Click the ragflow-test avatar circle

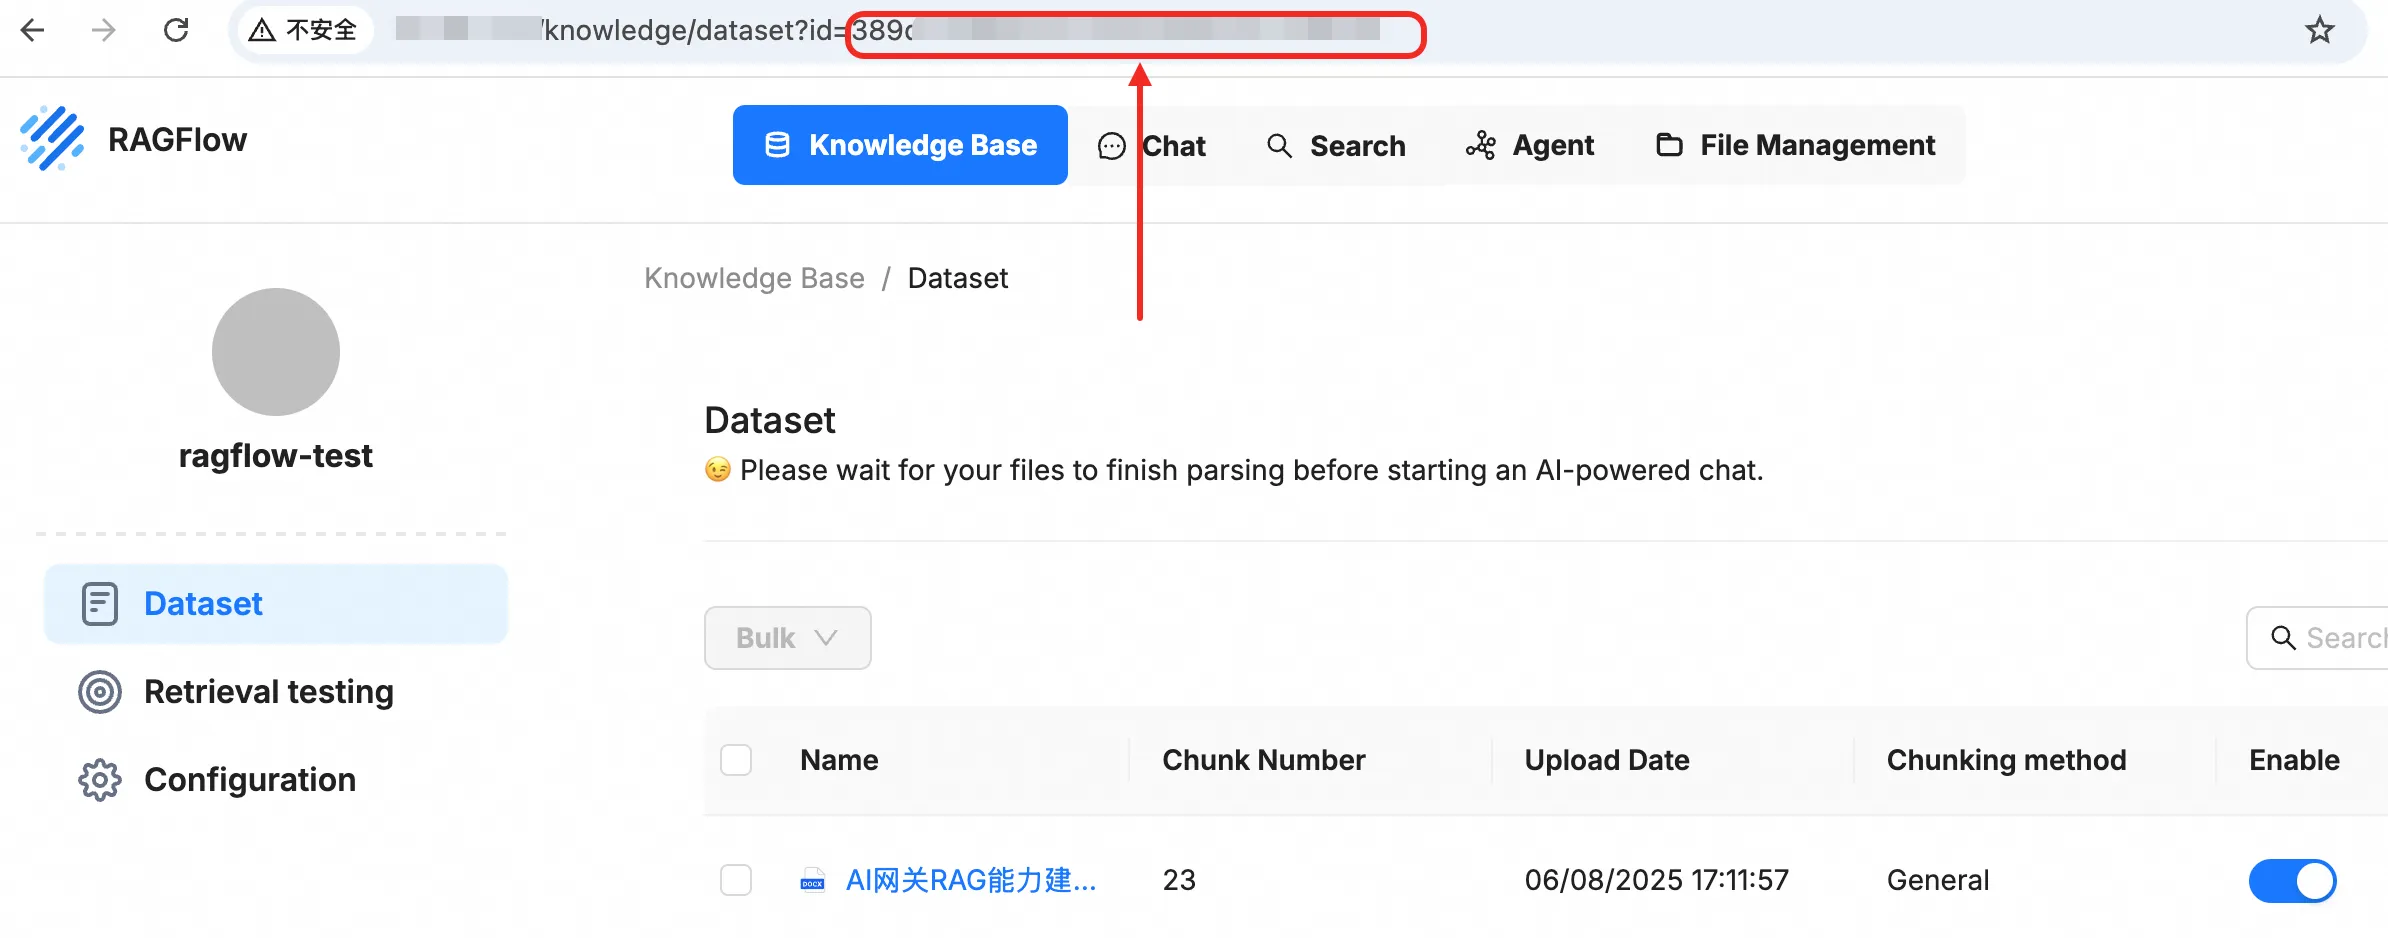(x=276, y=352)
